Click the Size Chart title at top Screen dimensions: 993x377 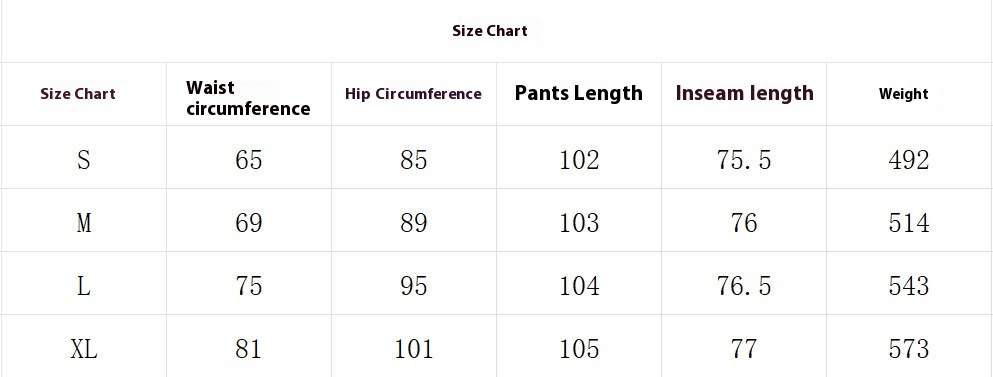(x=490, y=30)
